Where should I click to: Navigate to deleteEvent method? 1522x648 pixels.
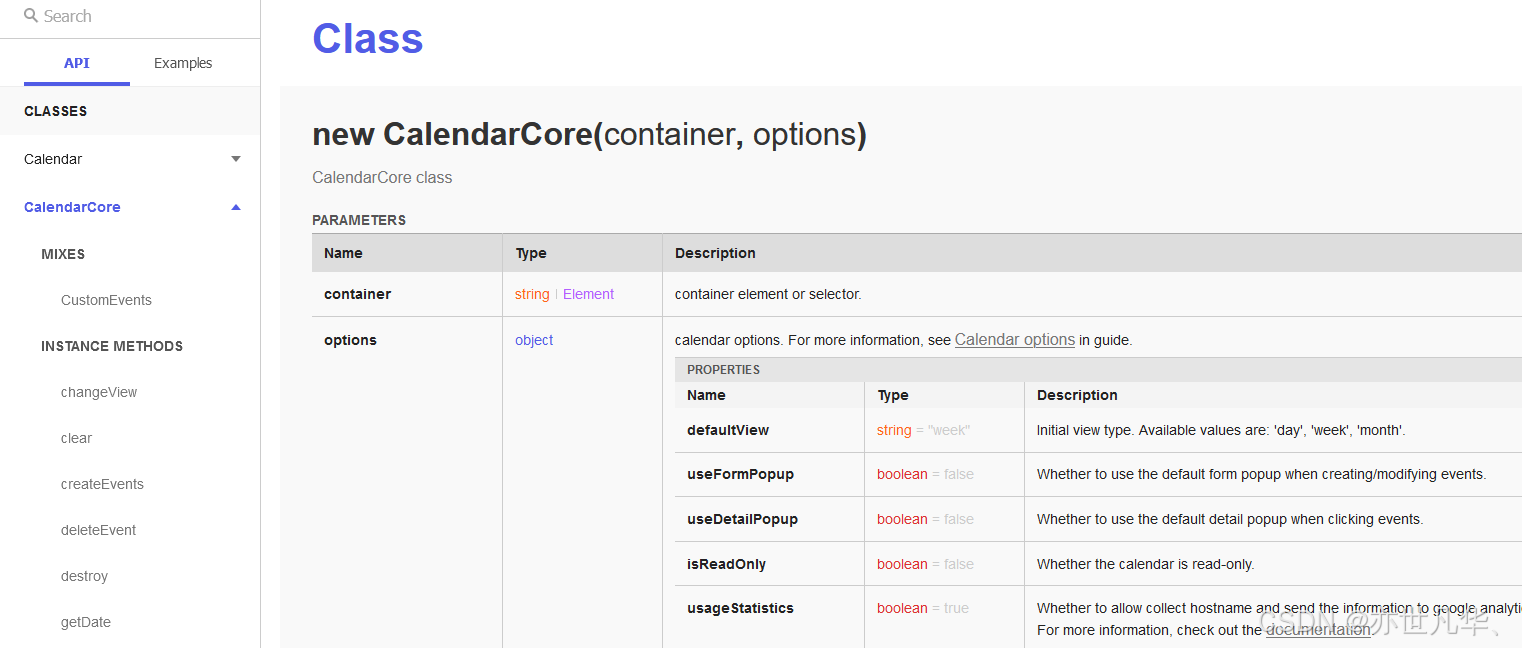[98, 530]
